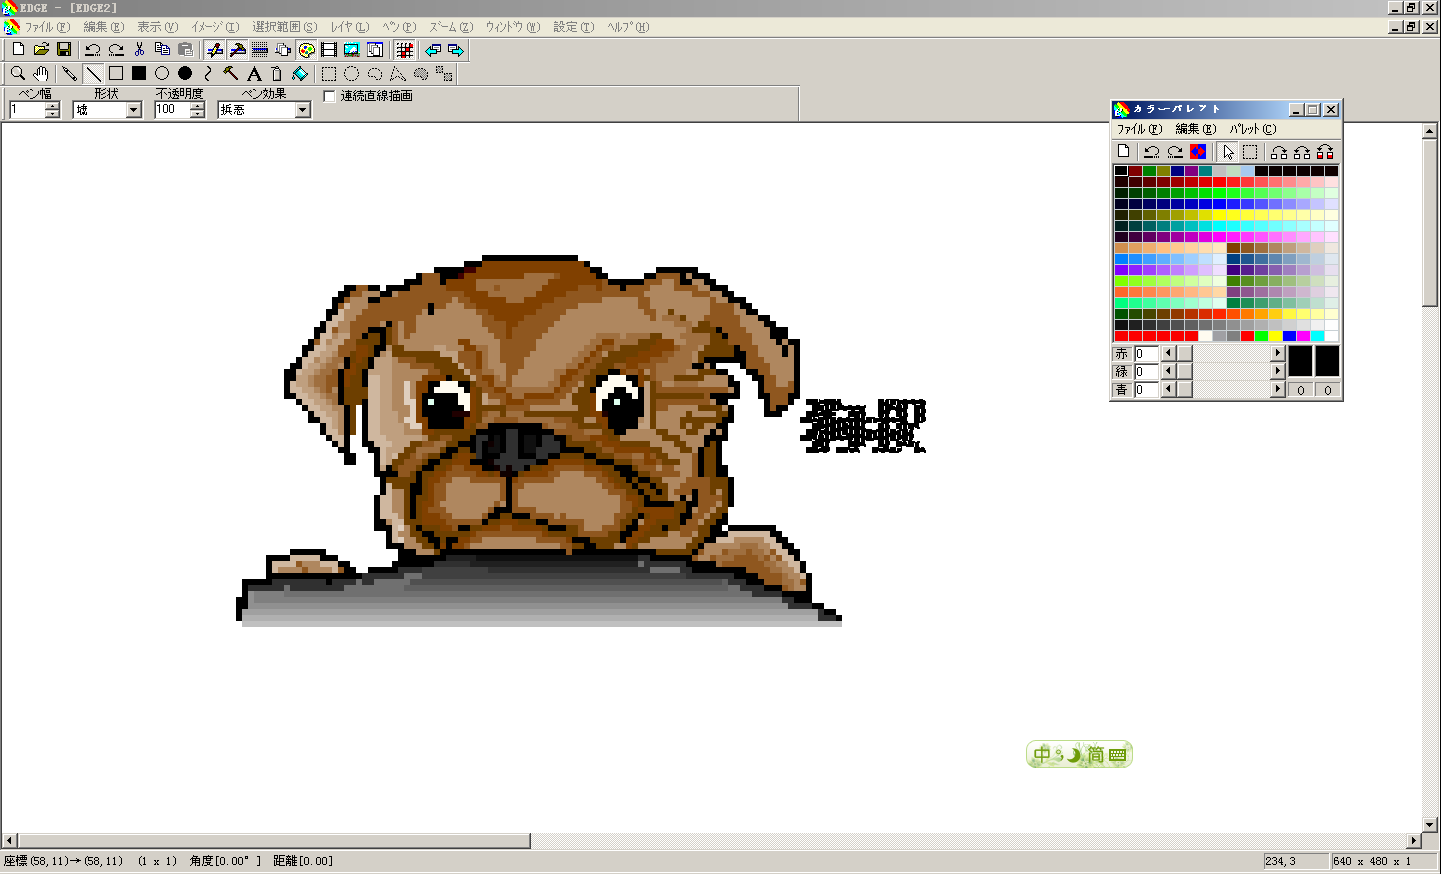Select the rectangular selection tool
The height and width of the screenshot is (874, 1441).
tap(328, 73)
